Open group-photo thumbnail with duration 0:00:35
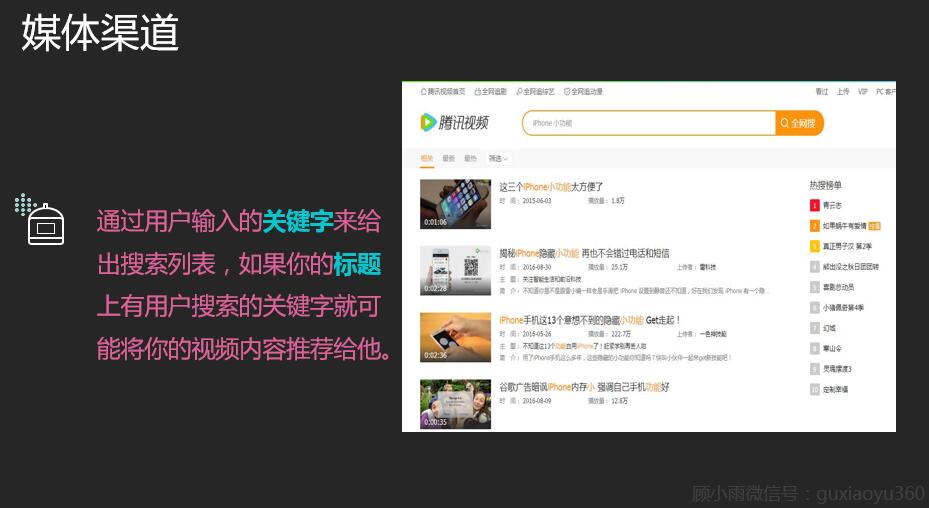929x508 pixels. click(456, 404)
